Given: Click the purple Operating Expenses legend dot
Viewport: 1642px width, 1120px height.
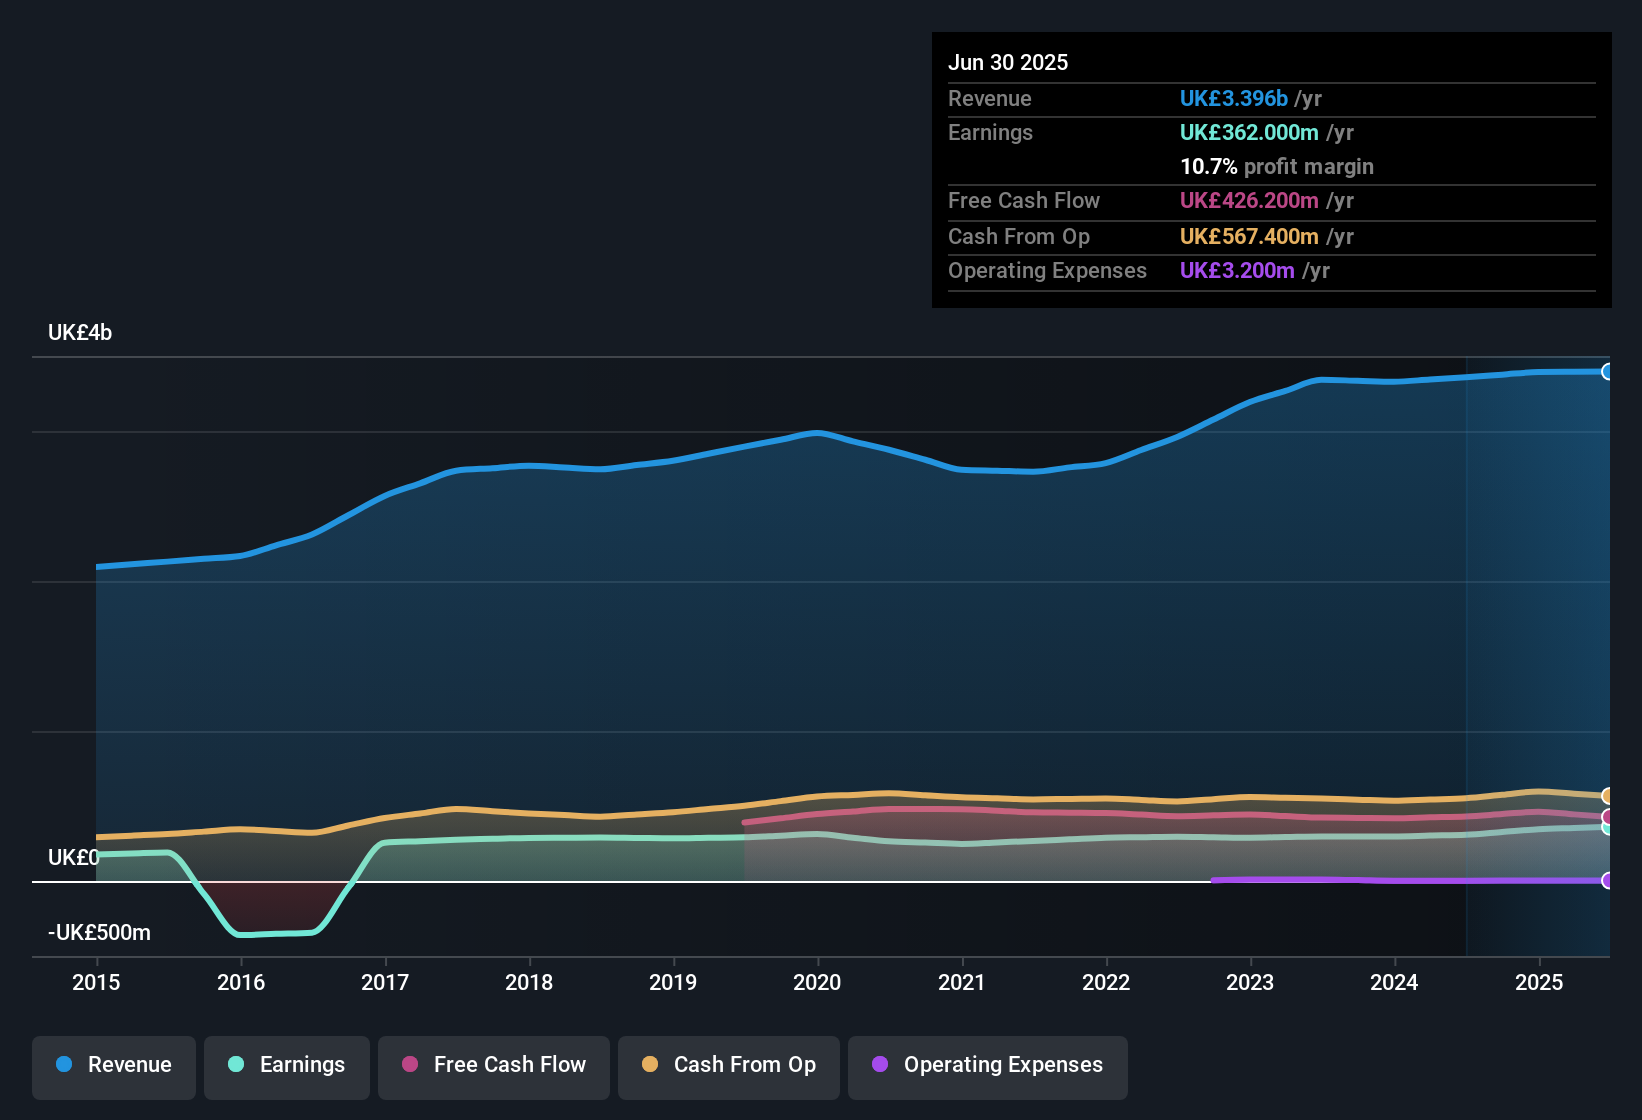Looking at the screenshot, I should coord(880,1064).
